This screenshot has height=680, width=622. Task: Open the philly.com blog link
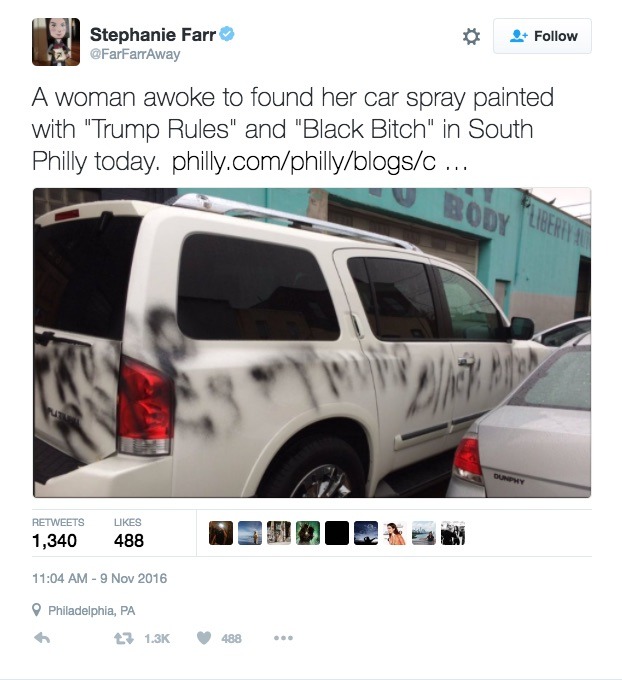pyautogui.click(x=320, y=162)
